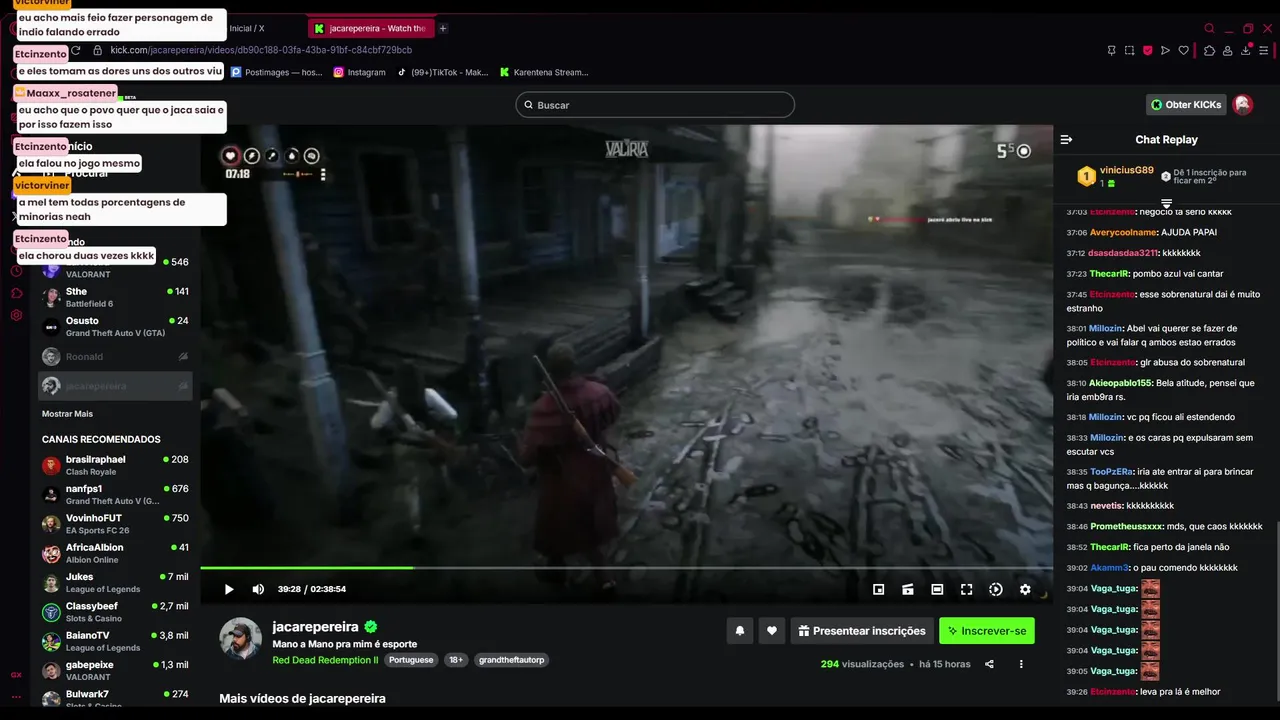
Task: Open the playback speed control
Action: [996, 590]
